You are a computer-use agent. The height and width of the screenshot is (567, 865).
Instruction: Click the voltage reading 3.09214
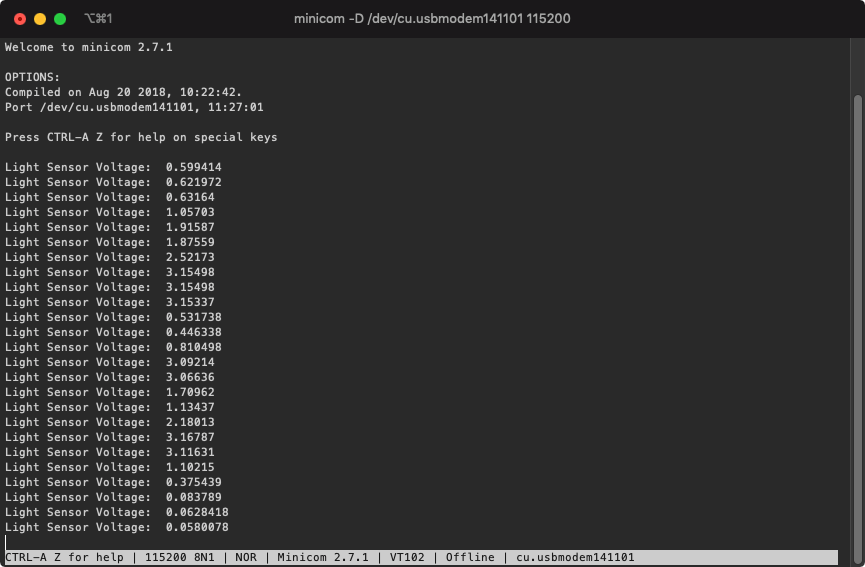coord(190,362)
